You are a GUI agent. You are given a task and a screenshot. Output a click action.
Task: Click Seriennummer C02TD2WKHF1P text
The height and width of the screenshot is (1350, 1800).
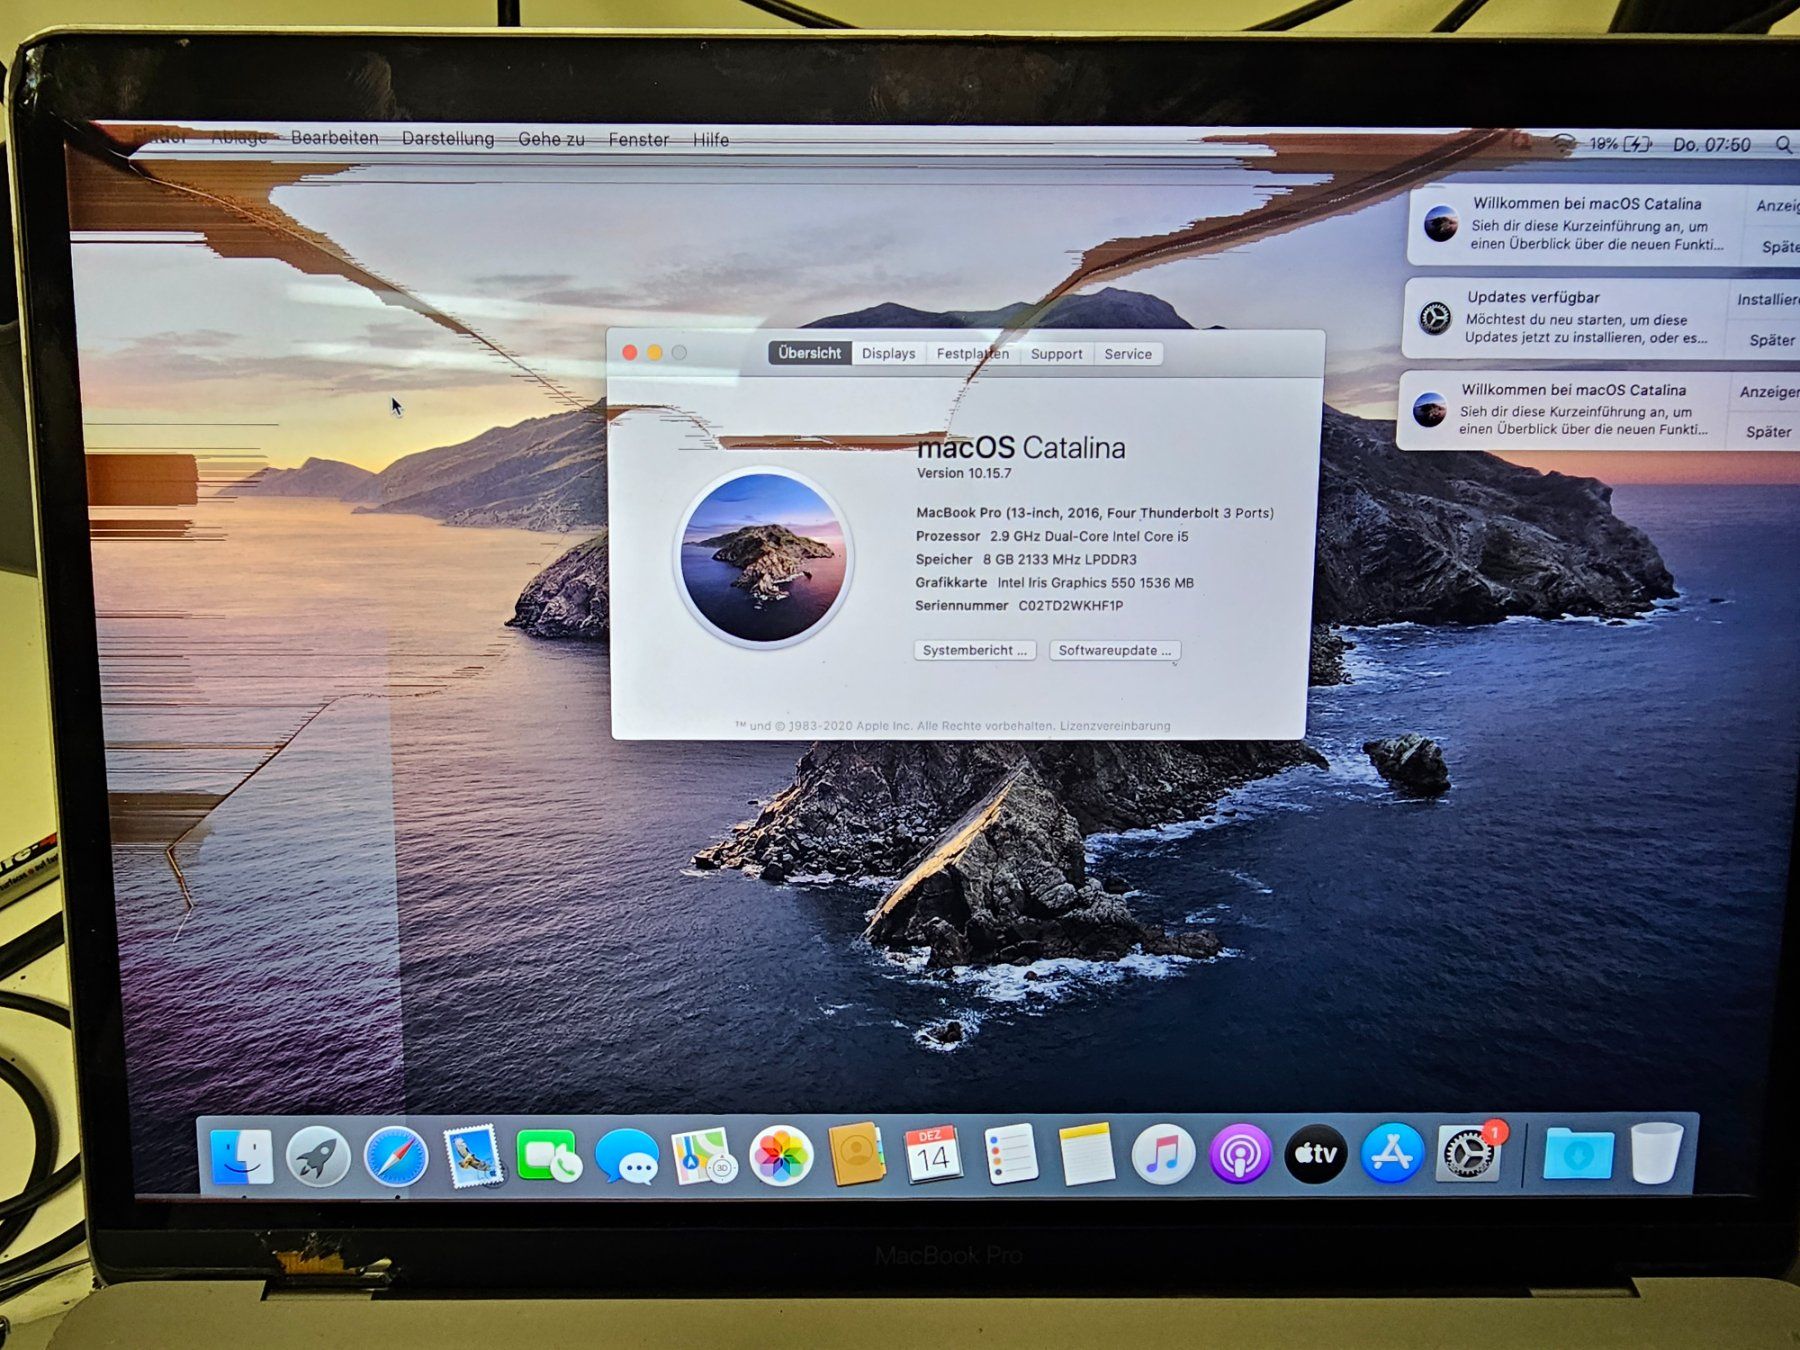click(1019, 605)
